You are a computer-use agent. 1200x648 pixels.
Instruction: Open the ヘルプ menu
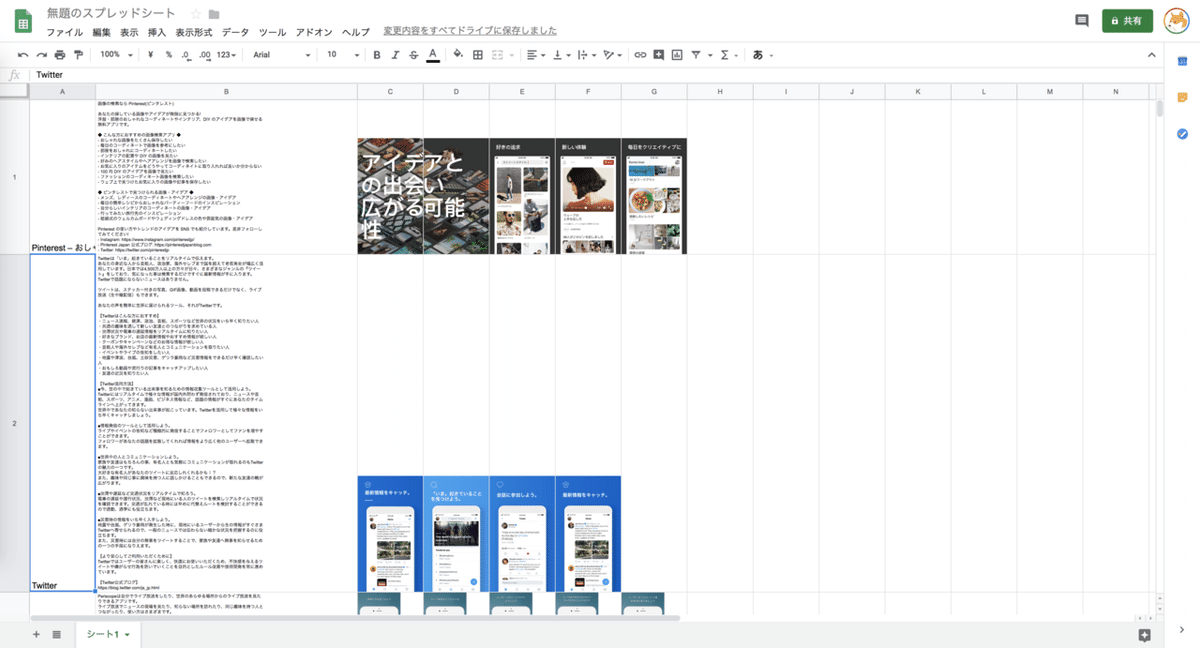(355, 32)
